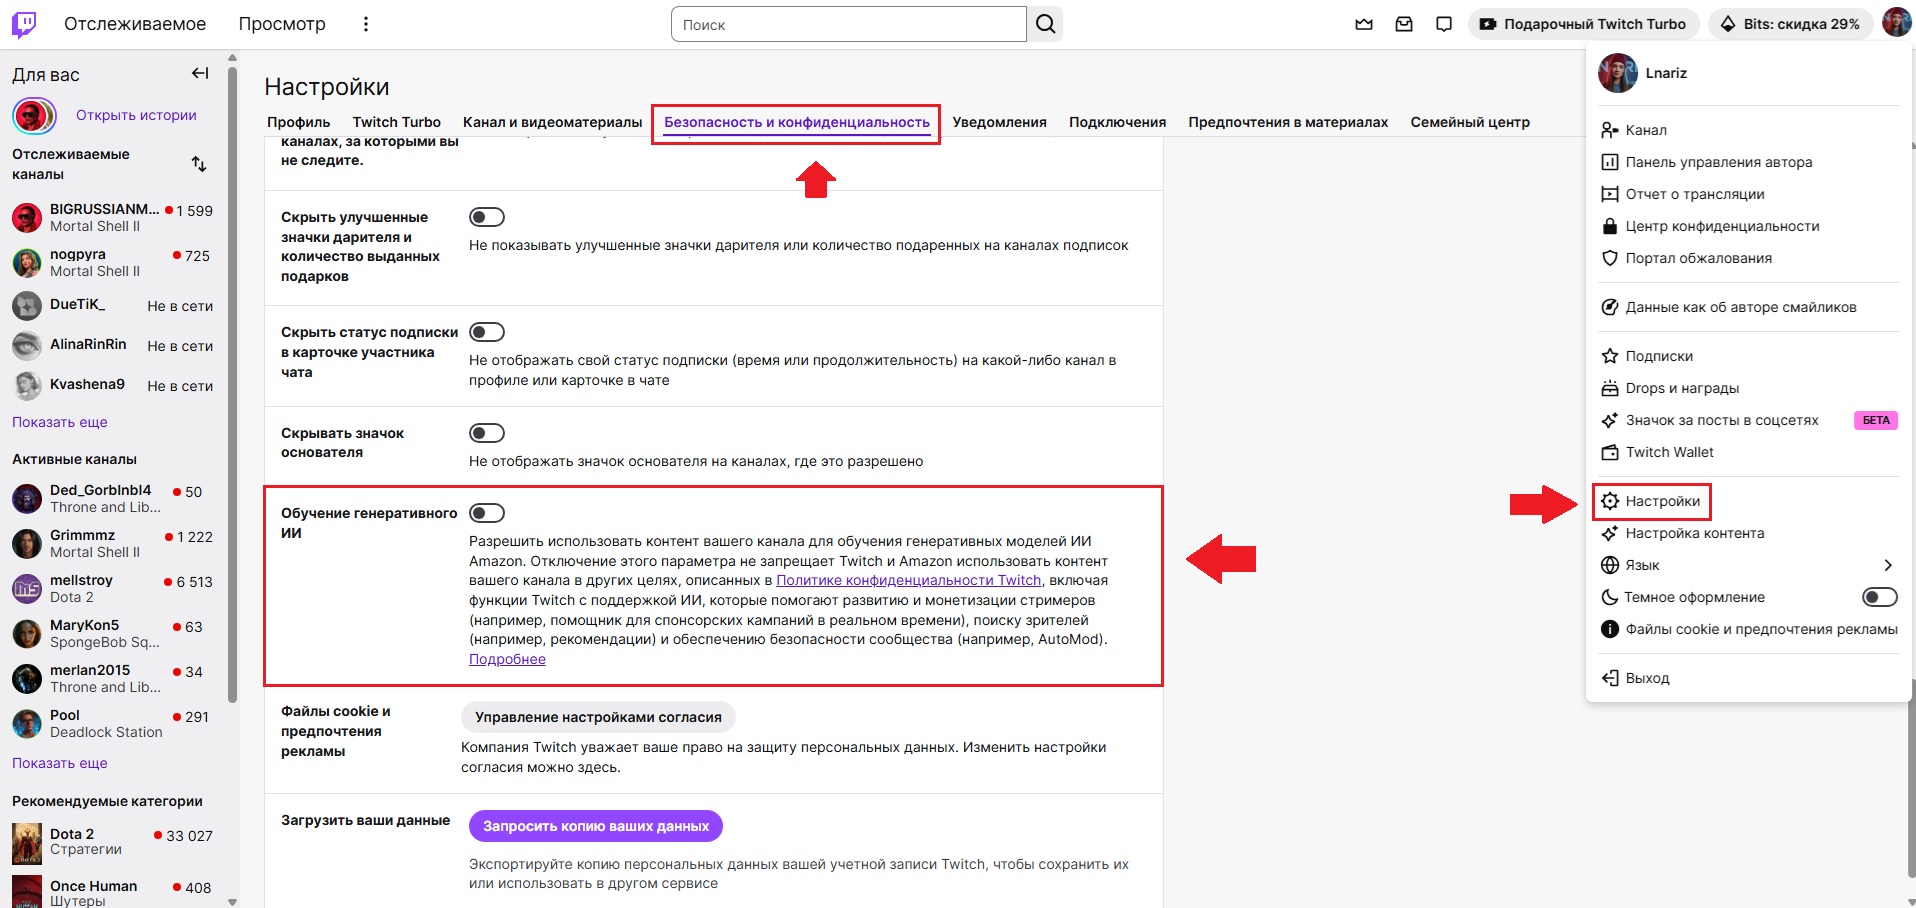1916x908 pixels.
Task: Switch to Канал и видеоматериалы tab
Action: 552,122
